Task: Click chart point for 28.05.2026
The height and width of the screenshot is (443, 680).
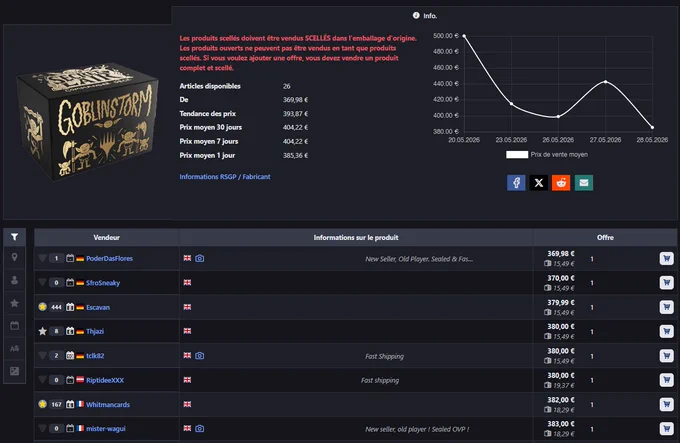Action: (652, 127)
